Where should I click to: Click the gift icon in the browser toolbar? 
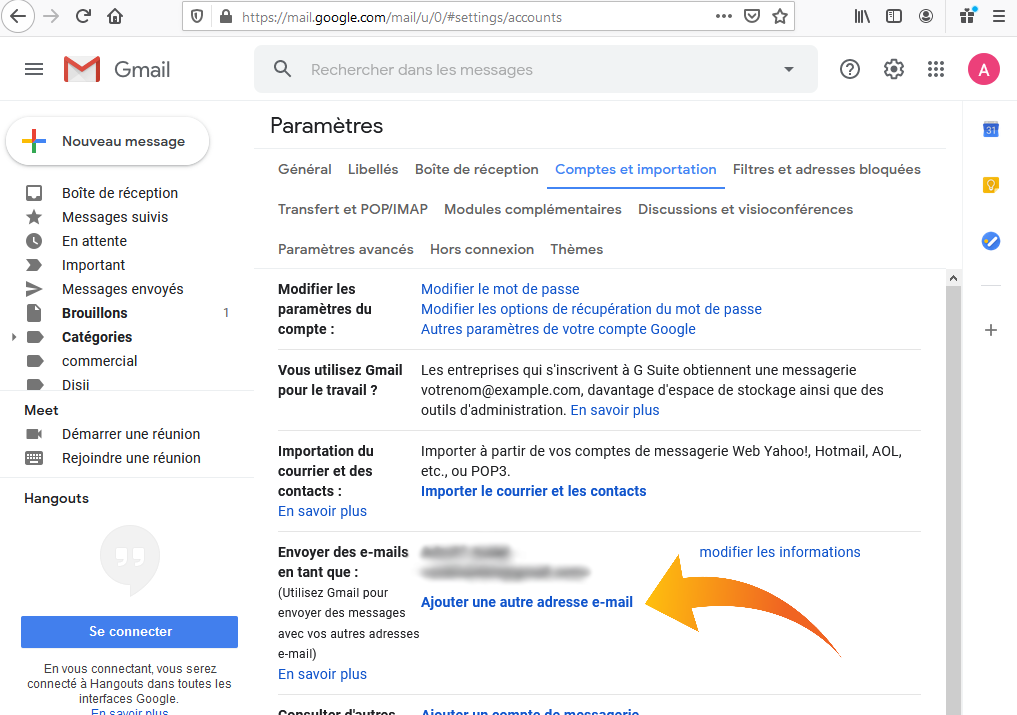[968, 16]
